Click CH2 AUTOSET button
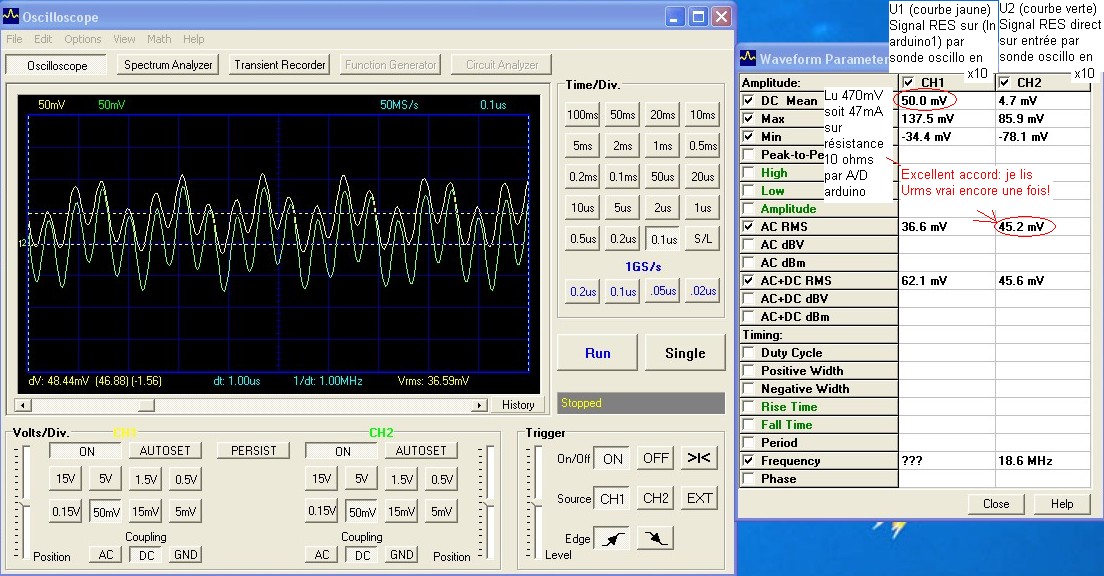The image size is (1104, 576). pos(420,451)
